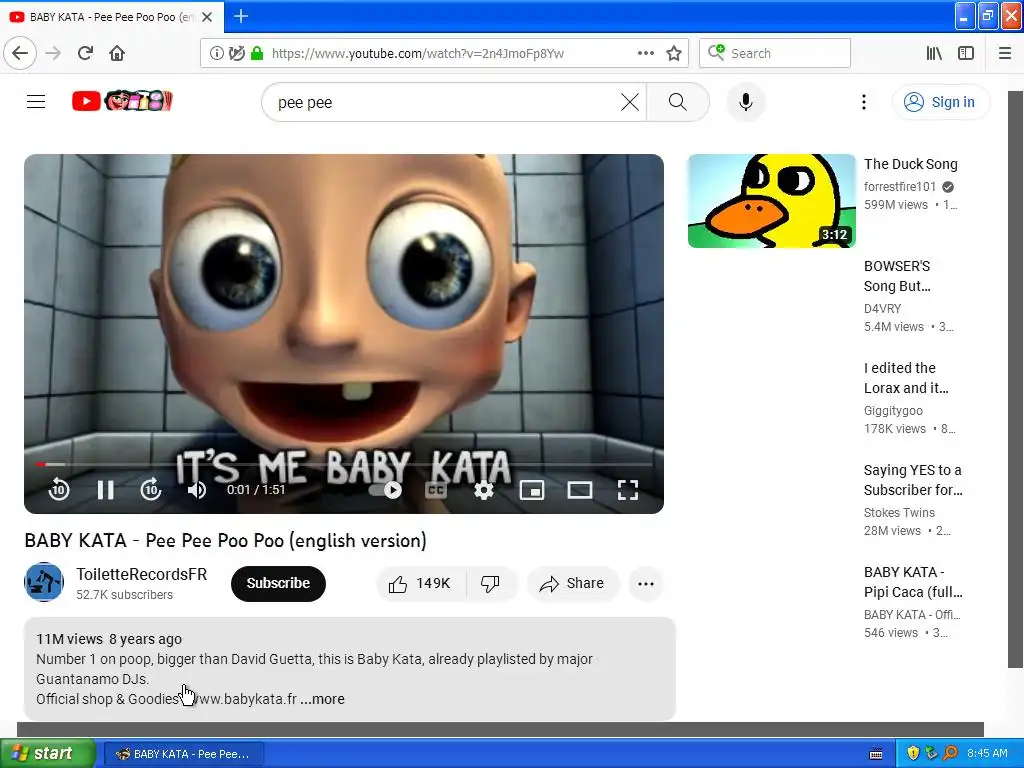
Task: Open the magnifier icon in the system tray
Action: [x=950, y=753]
